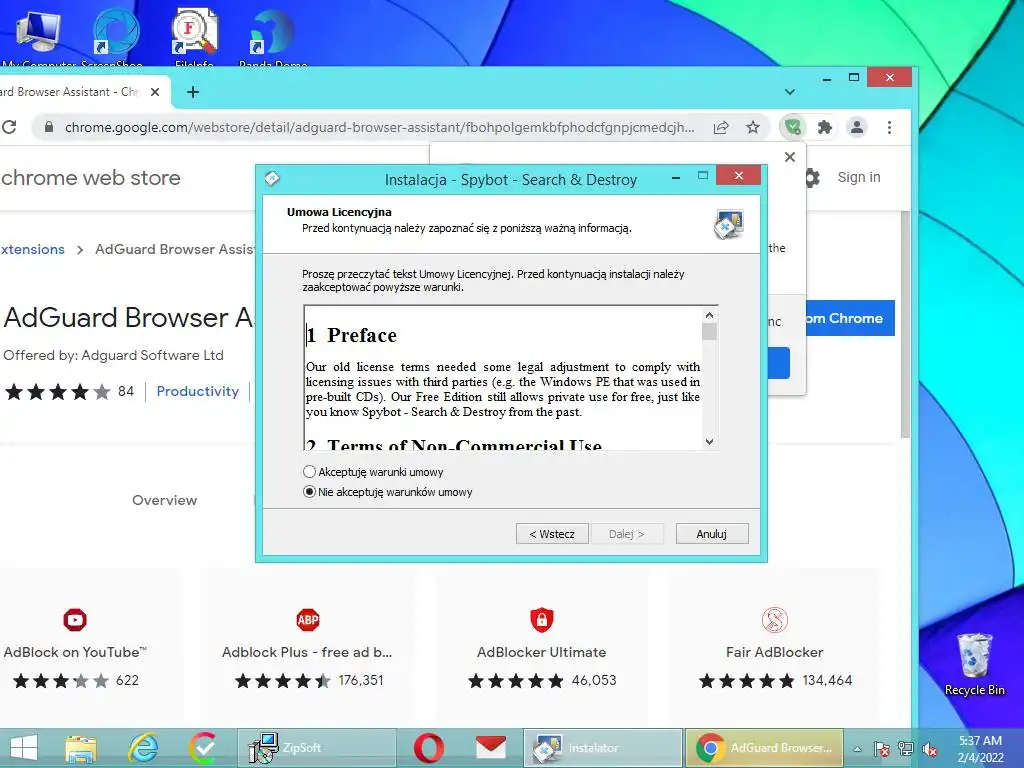Open the AdGuard extension shield icon
Screen dimensions: 1024x768
point(793,127)
